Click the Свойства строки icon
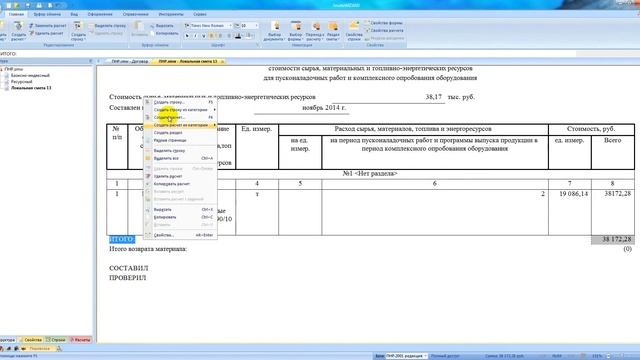This screenshot has height=360, width=640. pos(354,31)
